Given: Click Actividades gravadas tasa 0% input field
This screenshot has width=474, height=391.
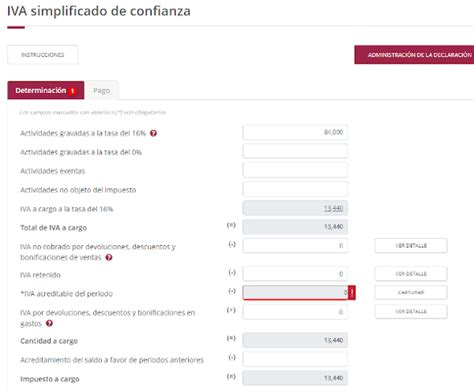Looking at the screenshot, I should [295, 151].
